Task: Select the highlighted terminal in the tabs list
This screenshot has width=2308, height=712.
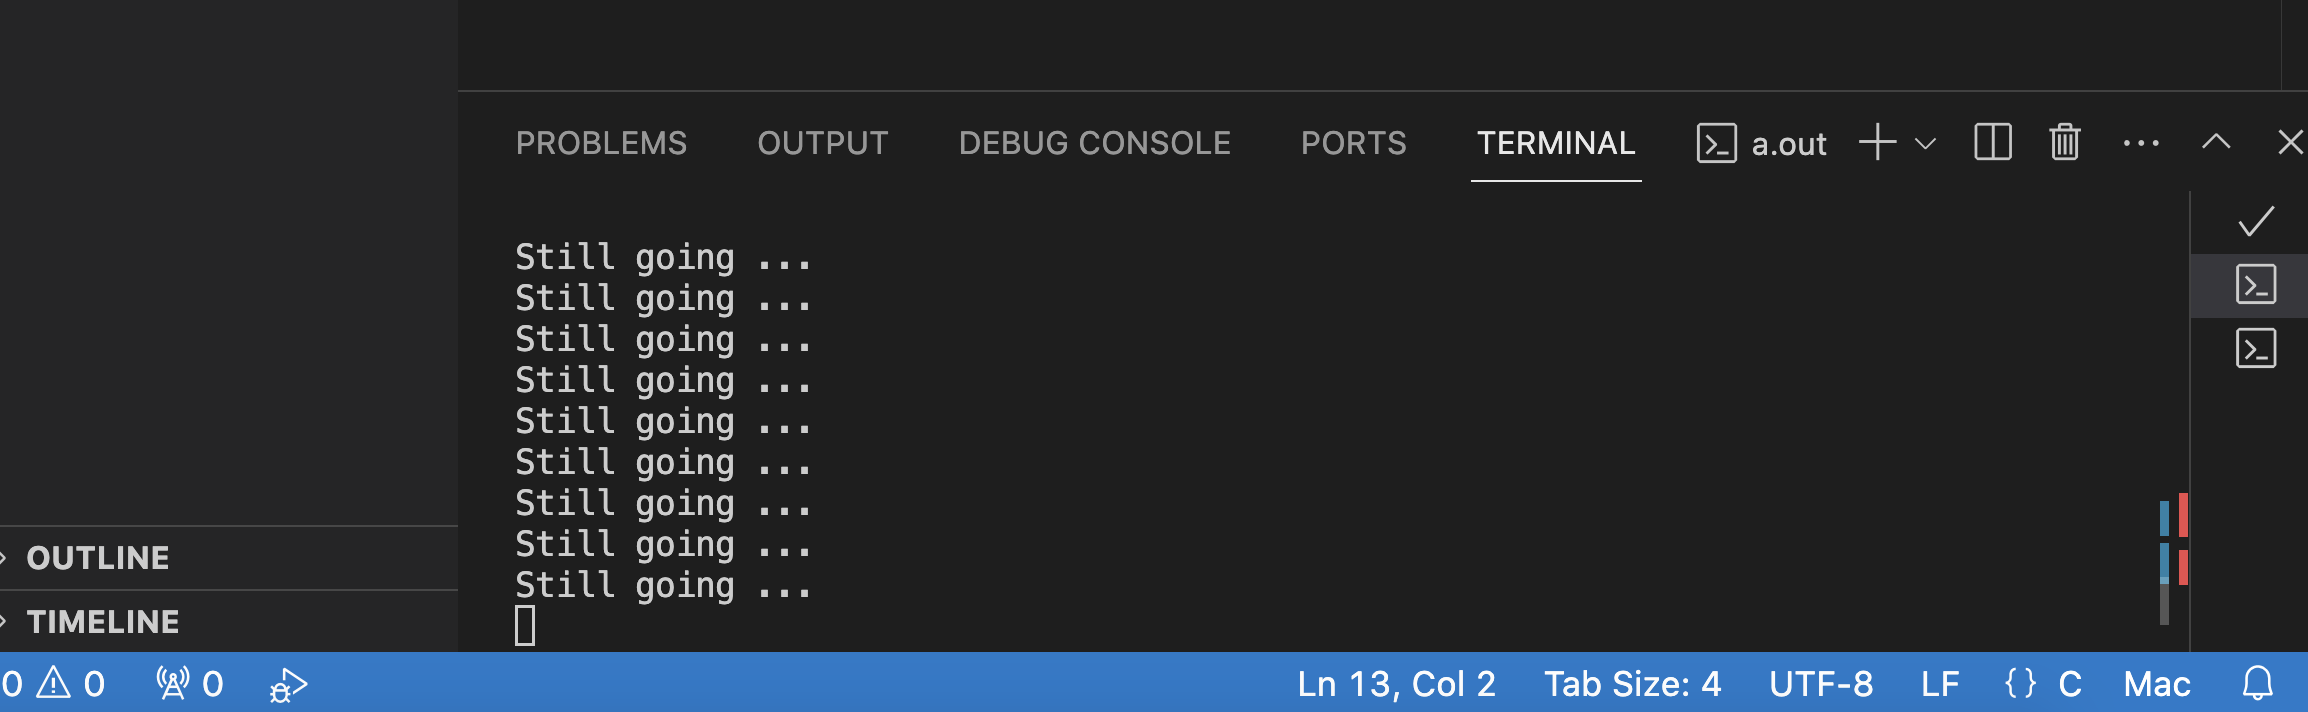Action: [2256, 285]
